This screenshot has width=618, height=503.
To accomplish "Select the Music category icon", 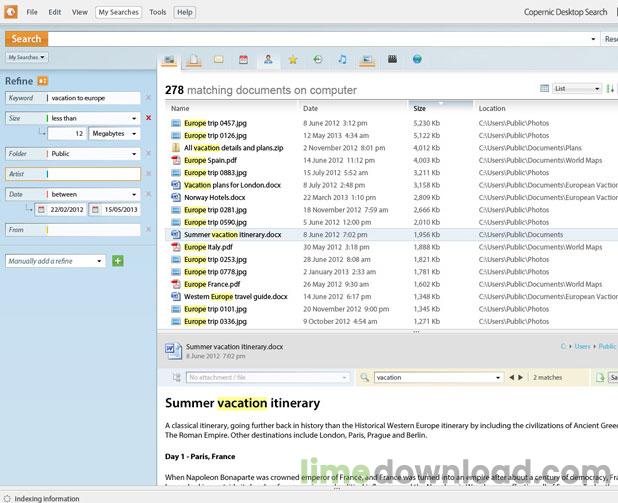I will pyautogui.click(x=342, y=60).
